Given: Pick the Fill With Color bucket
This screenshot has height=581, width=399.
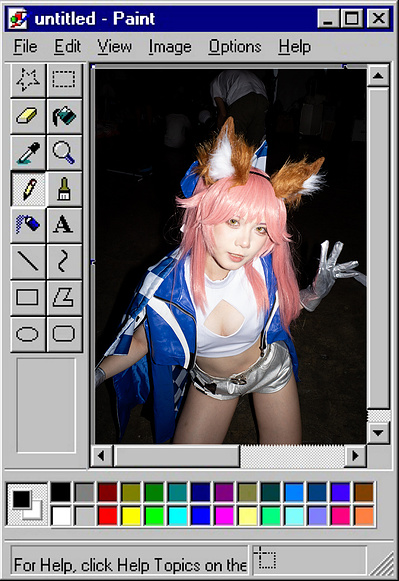Looking at the screenshot, I should (x=64, y=116).
